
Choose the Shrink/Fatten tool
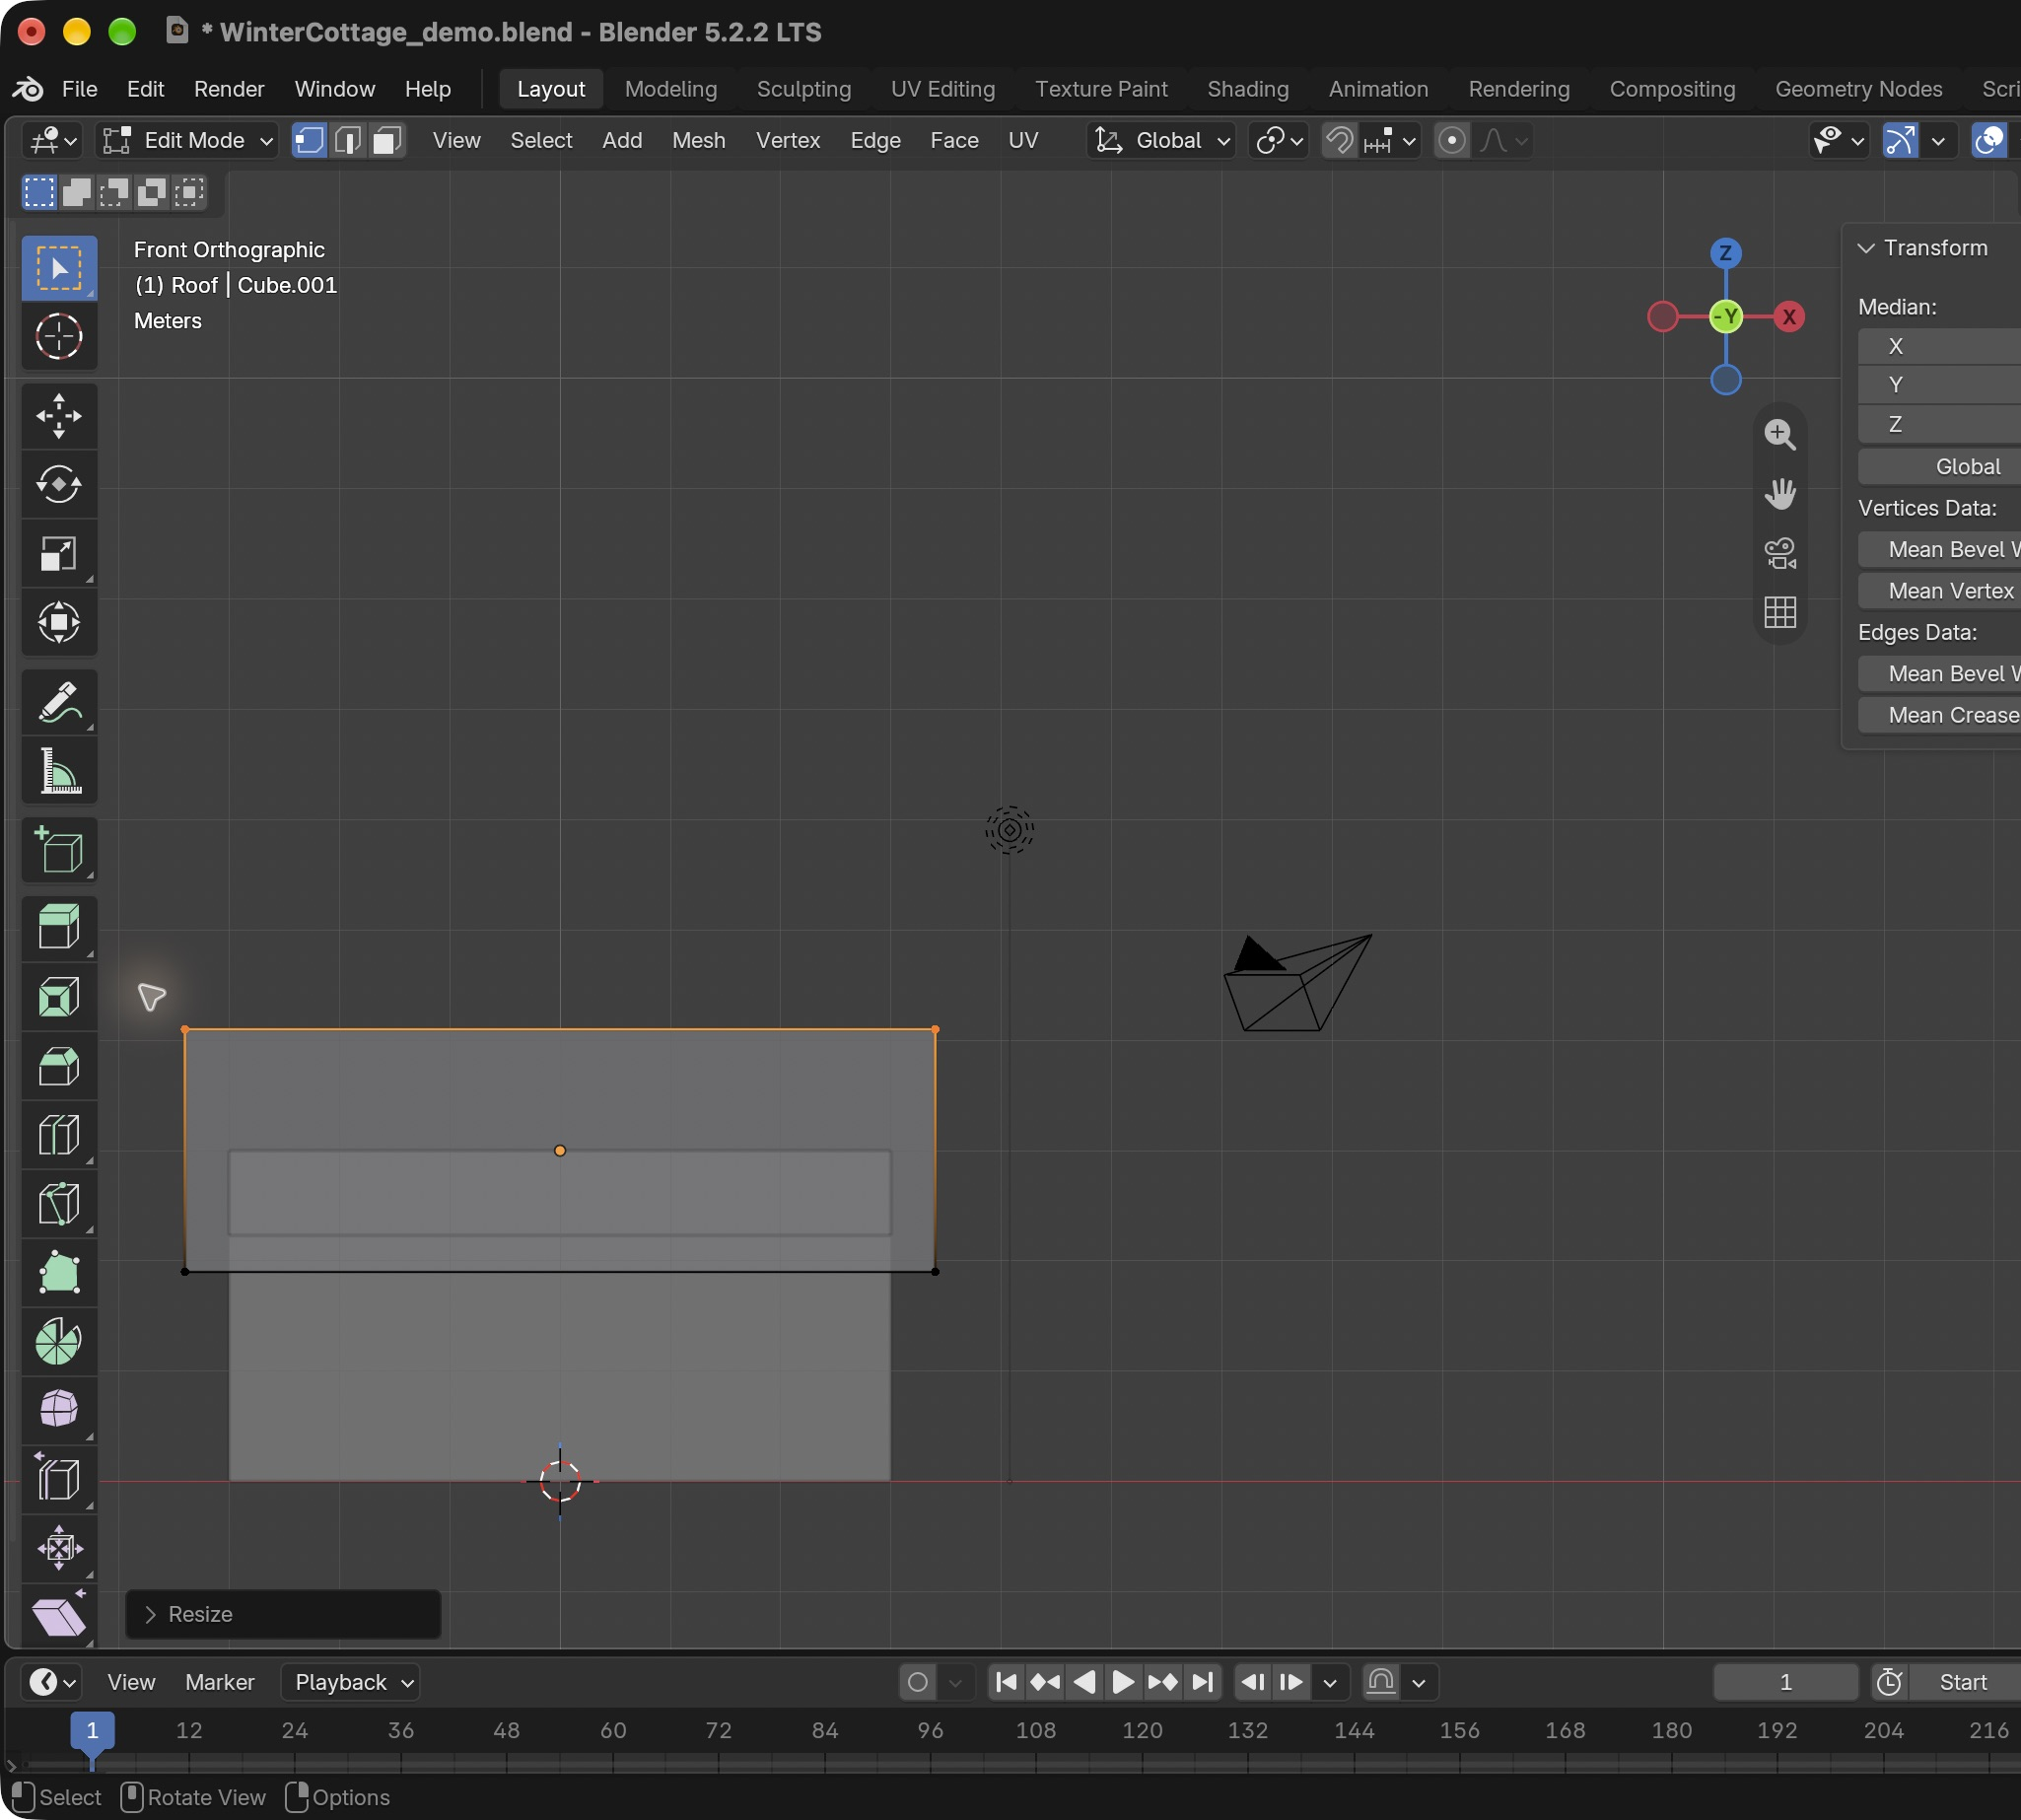pyautogui.click(x=59, y=1549)
